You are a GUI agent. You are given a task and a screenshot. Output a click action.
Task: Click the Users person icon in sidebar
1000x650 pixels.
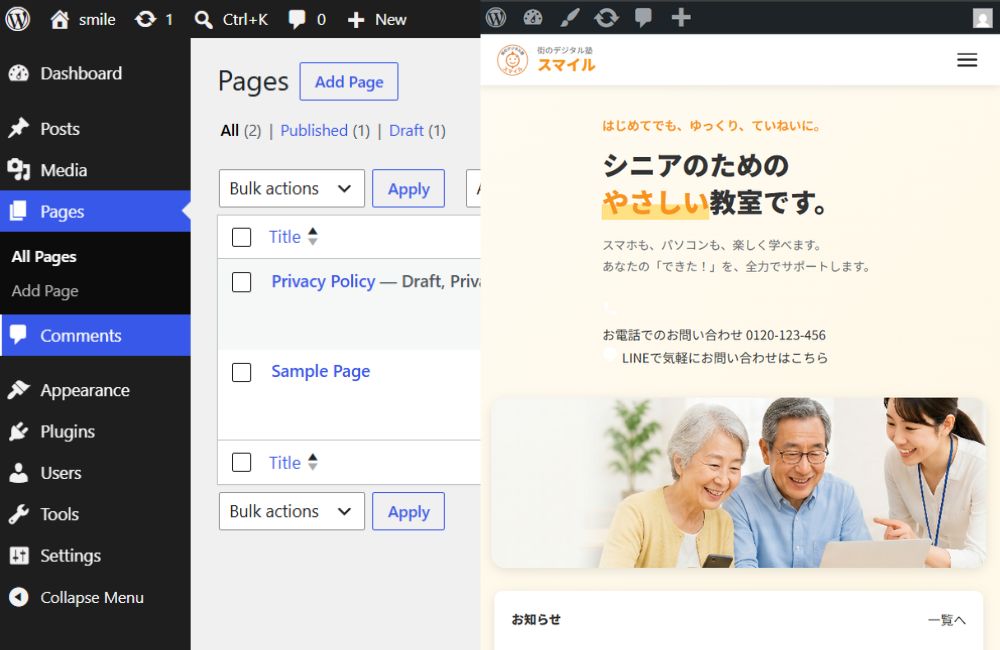(18, 473)
